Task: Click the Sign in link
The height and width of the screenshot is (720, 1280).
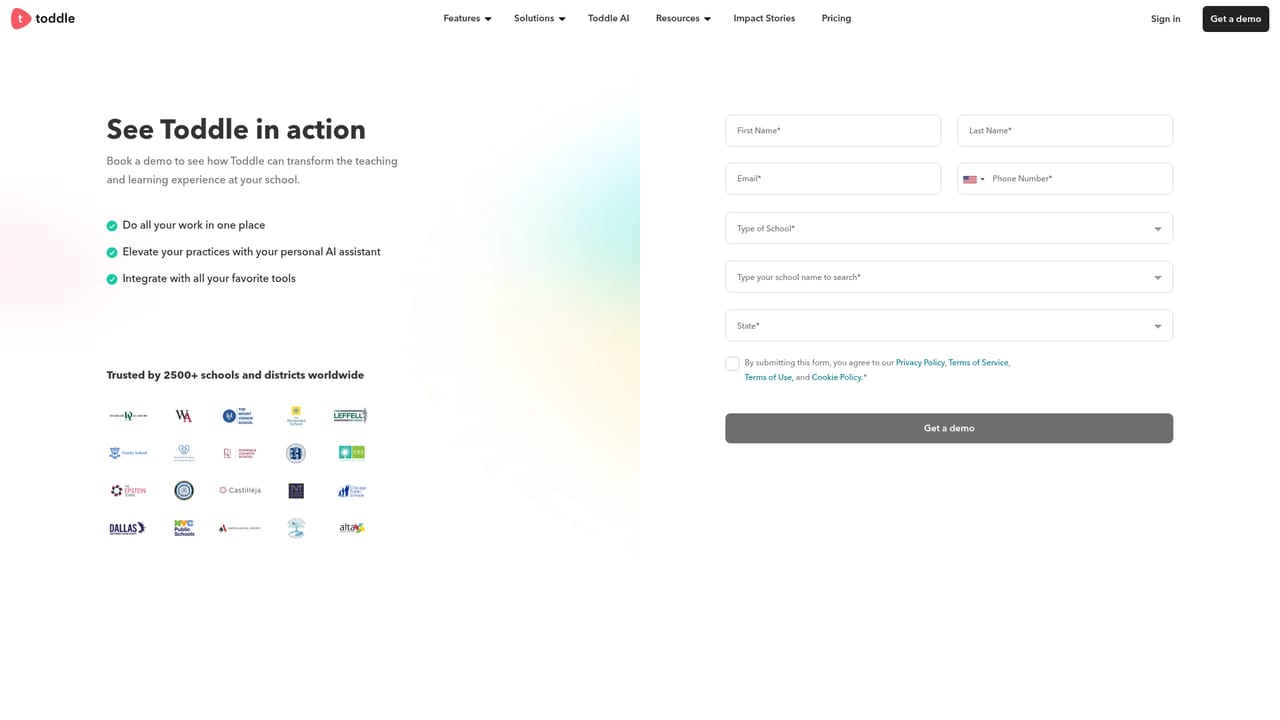Action: (1165, 19)
